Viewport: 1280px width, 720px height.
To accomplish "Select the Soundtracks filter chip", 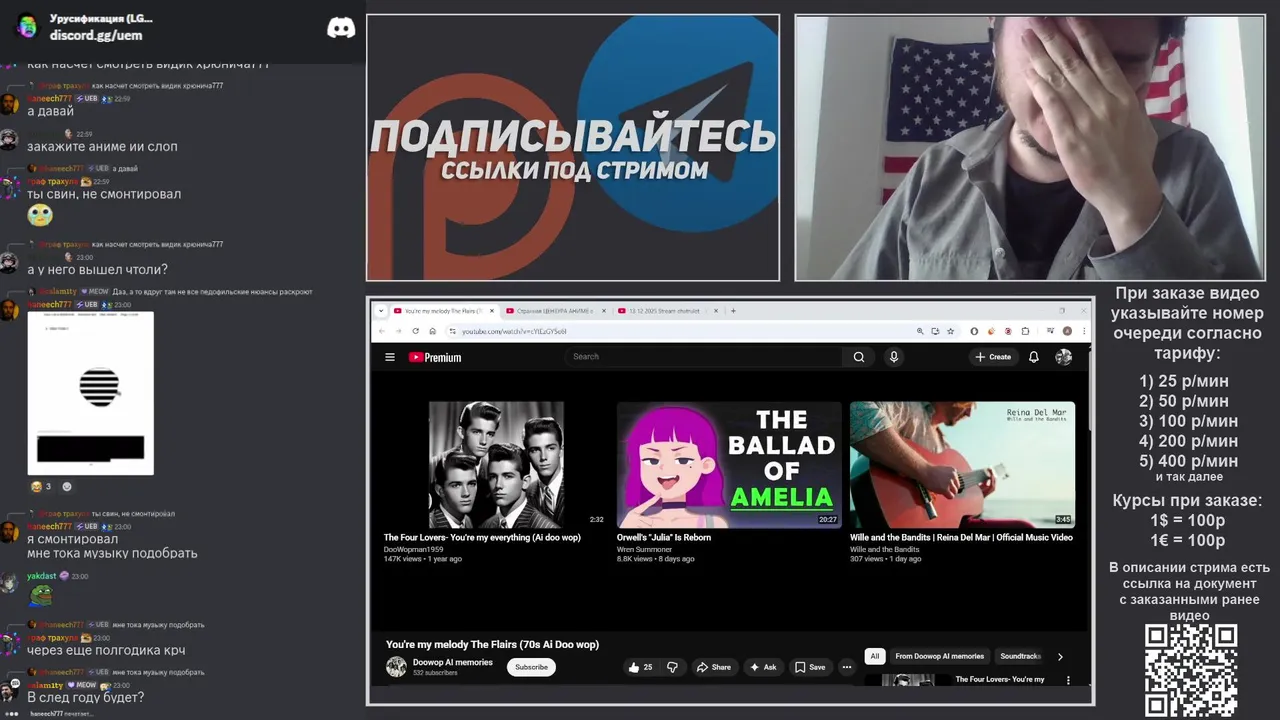I will click(x=1020, y=657).
